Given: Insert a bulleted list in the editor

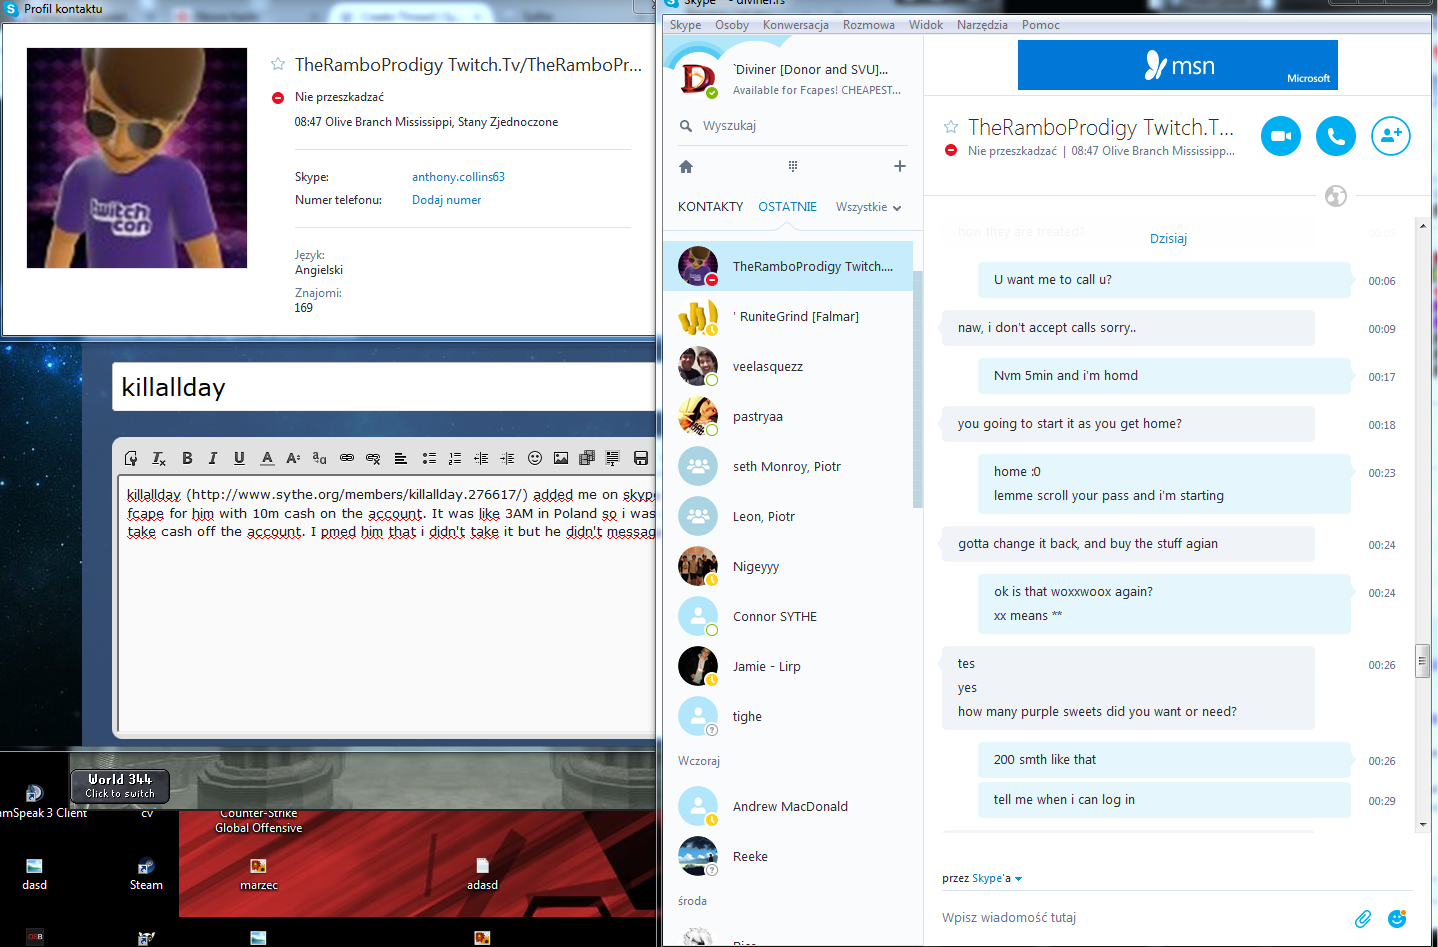Looking at the screenshot, I should tap(429, 458).
